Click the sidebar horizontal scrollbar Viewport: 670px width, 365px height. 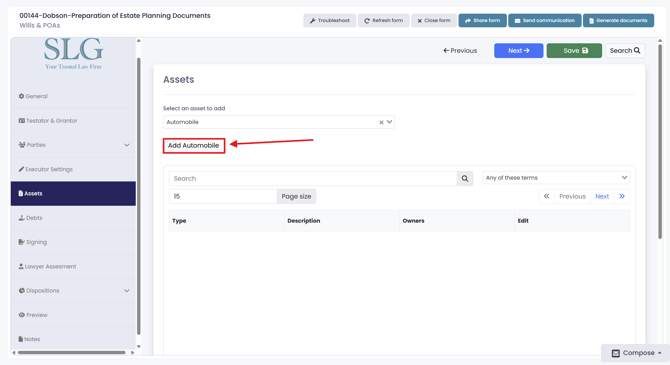point(72,353)
